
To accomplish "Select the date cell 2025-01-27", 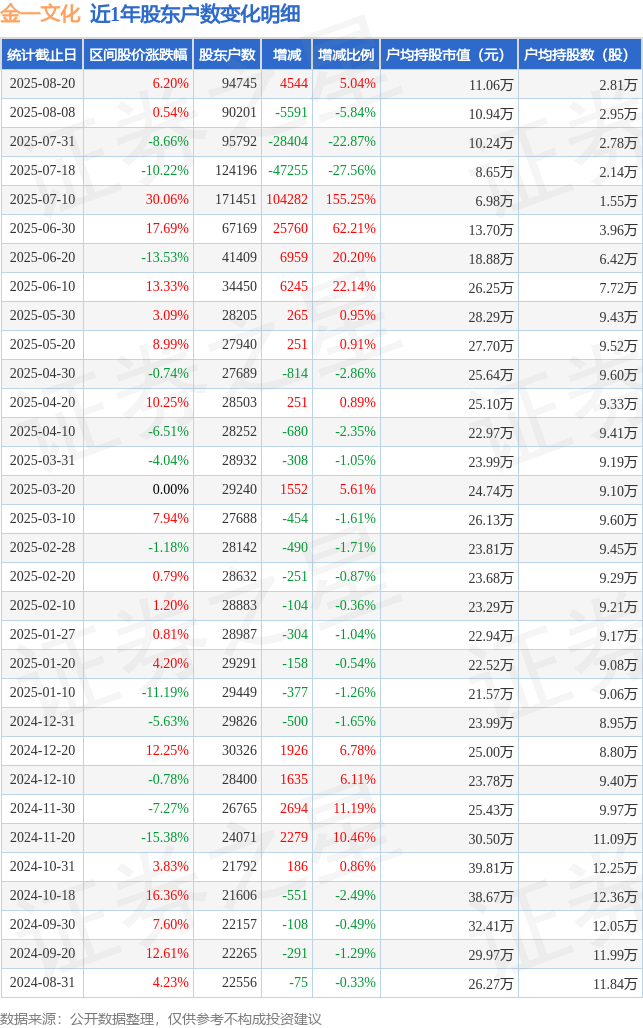I will coord(43,634).
